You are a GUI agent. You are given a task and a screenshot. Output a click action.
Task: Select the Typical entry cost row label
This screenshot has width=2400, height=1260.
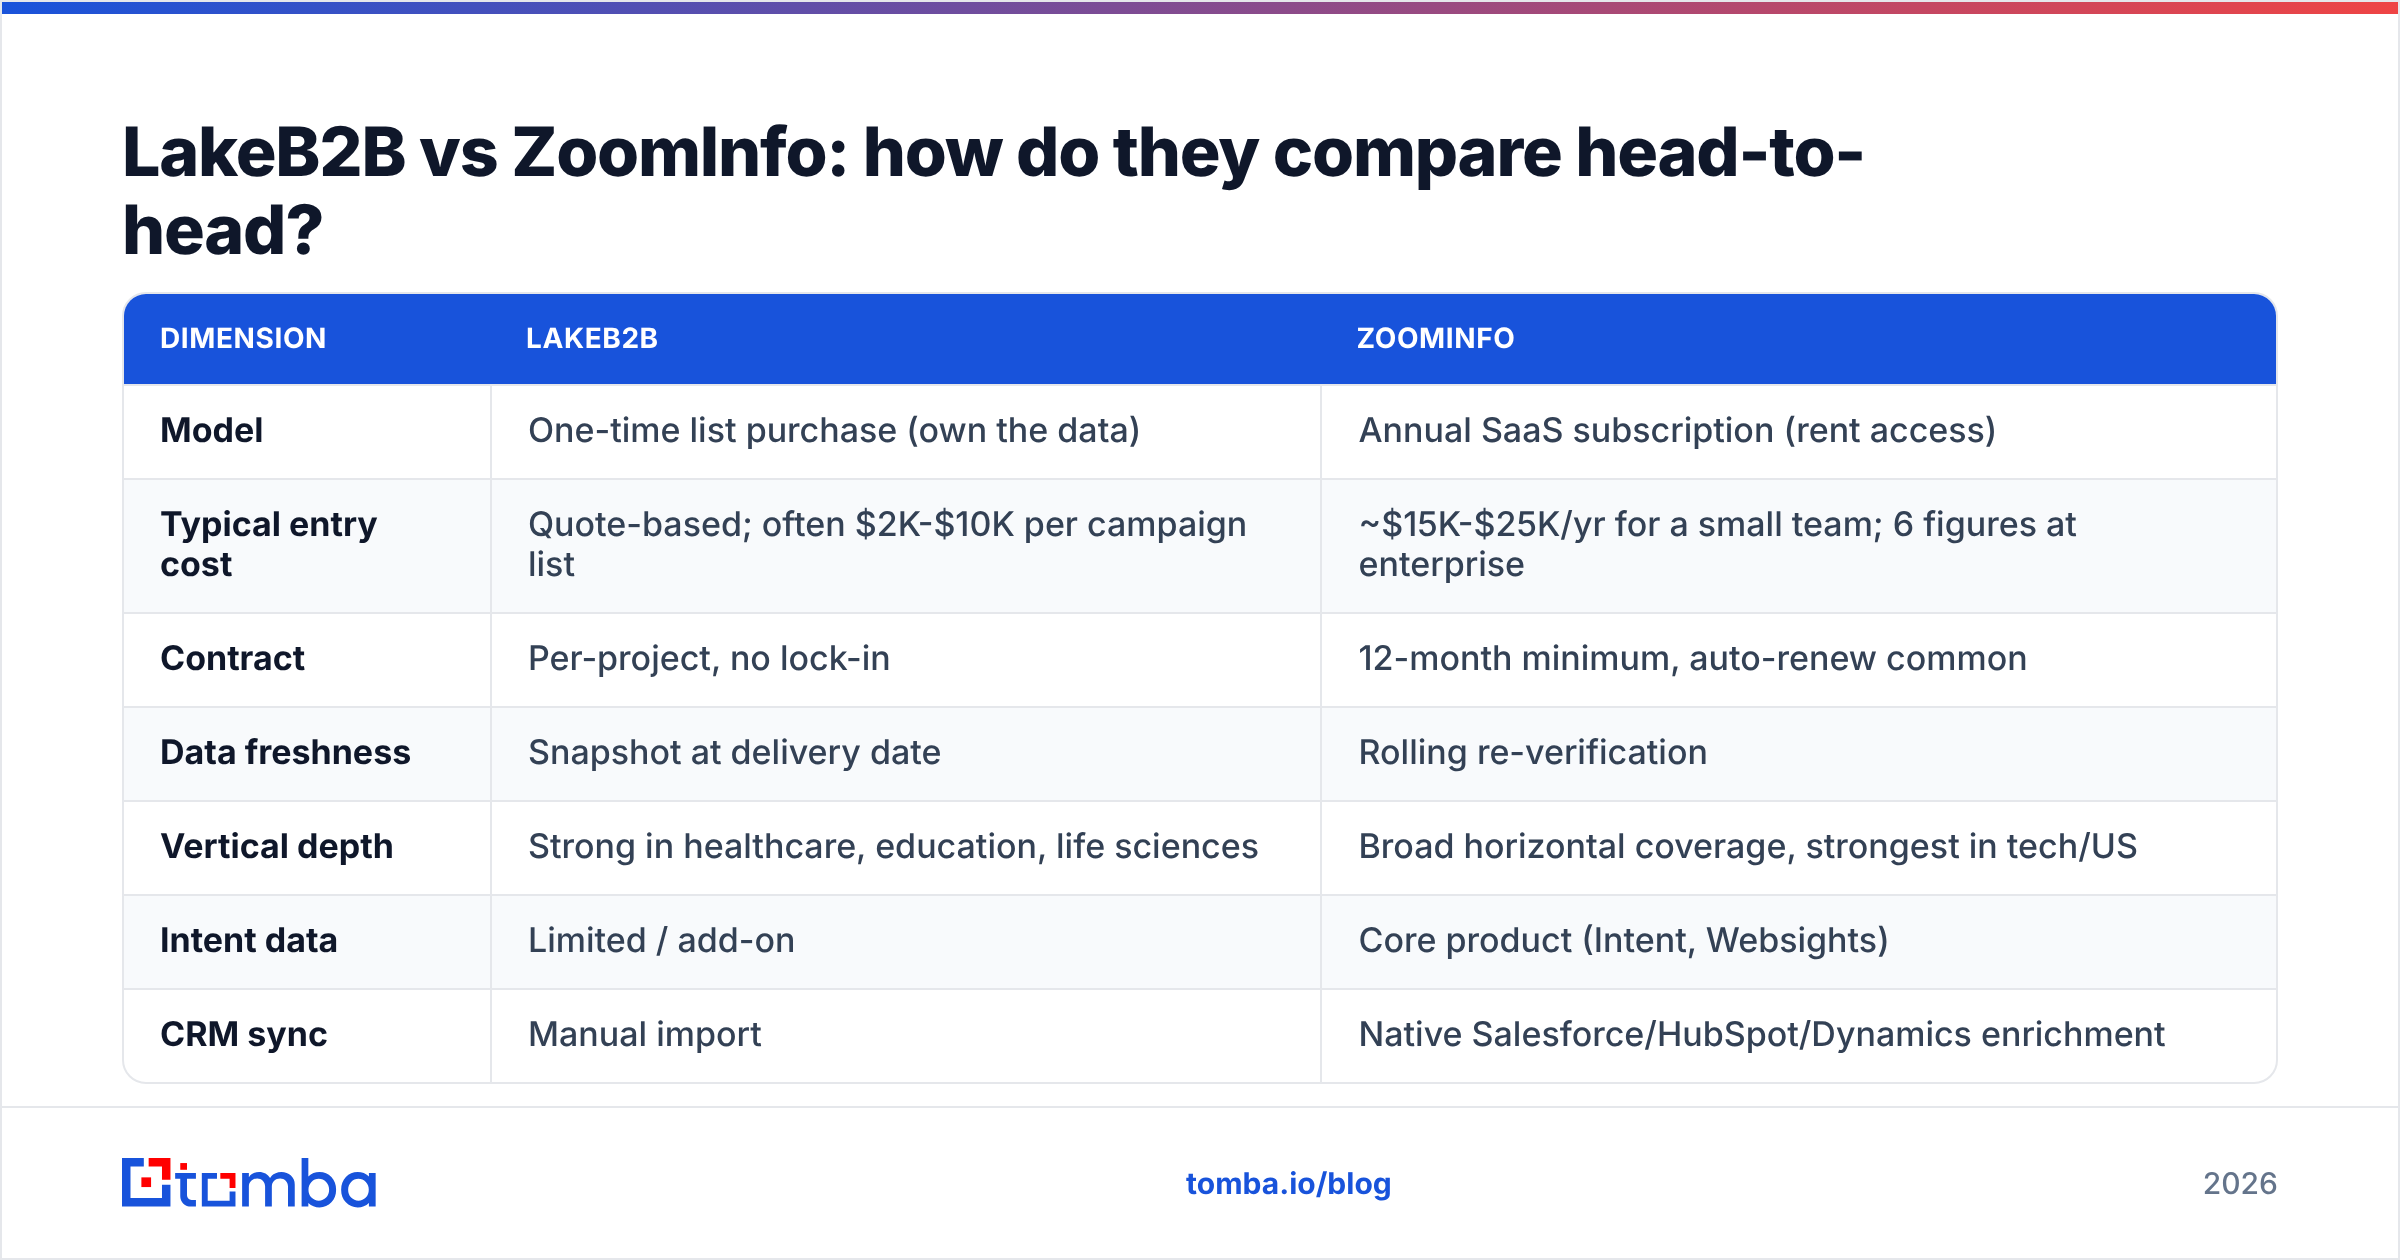[269, 544]
